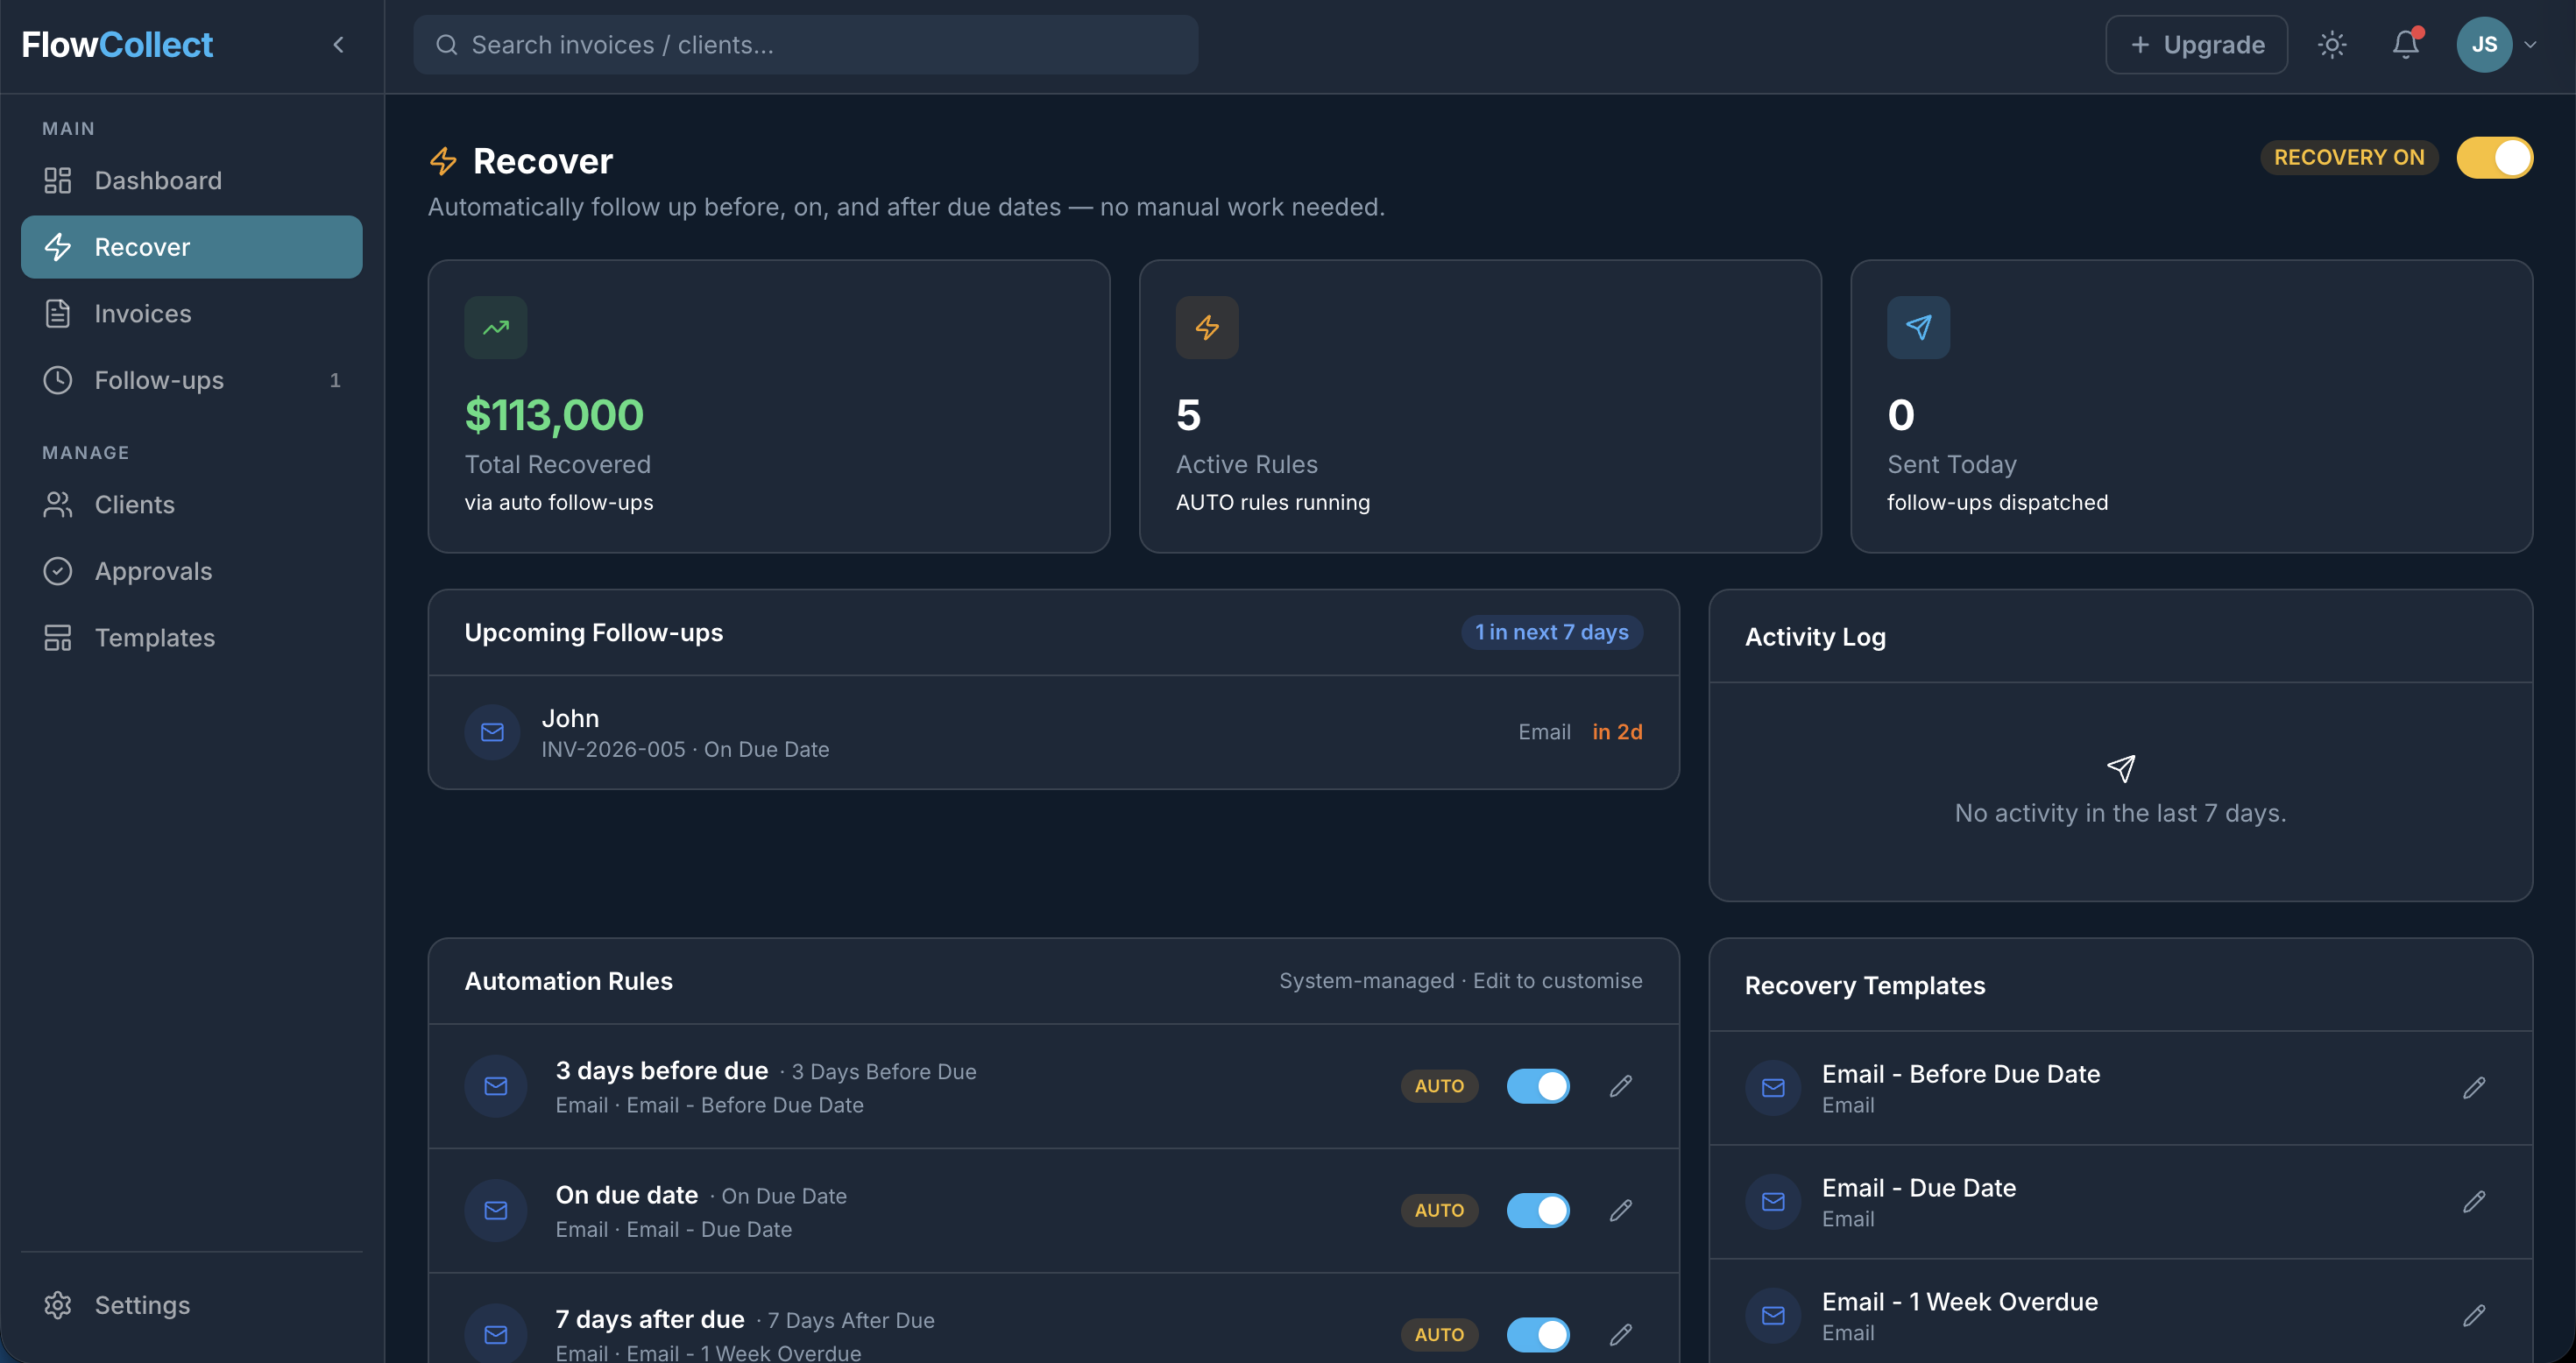Edit 'Email - Before Due Date' template

[2474, 1088]
